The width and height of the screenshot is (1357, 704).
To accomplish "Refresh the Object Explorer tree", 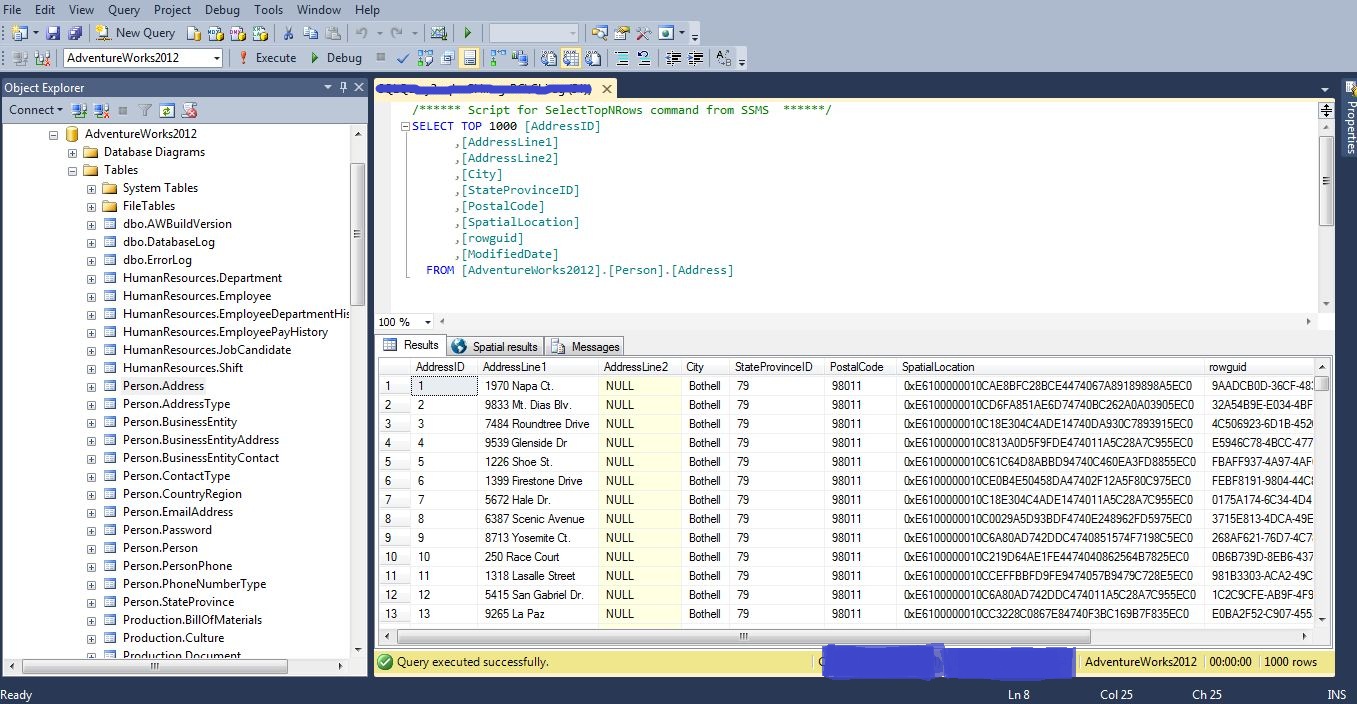I will (x=167, y=110).
